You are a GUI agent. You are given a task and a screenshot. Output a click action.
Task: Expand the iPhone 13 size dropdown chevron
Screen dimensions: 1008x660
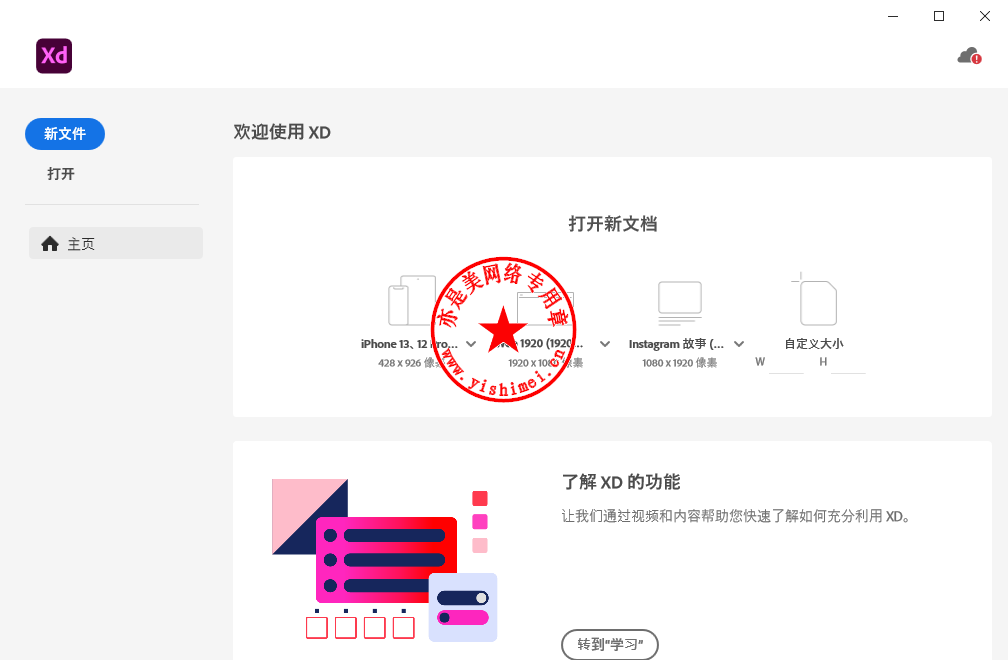point(471,344)
